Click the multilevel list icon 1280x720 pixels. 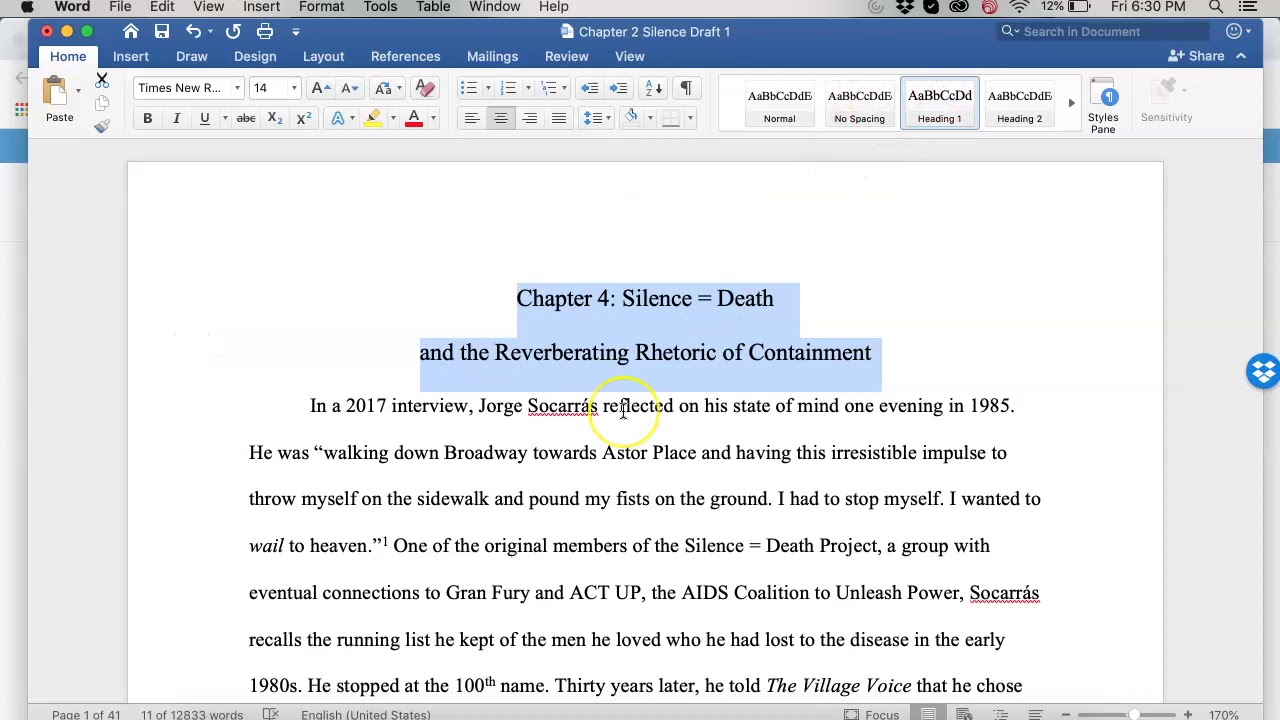coord(548,88)
